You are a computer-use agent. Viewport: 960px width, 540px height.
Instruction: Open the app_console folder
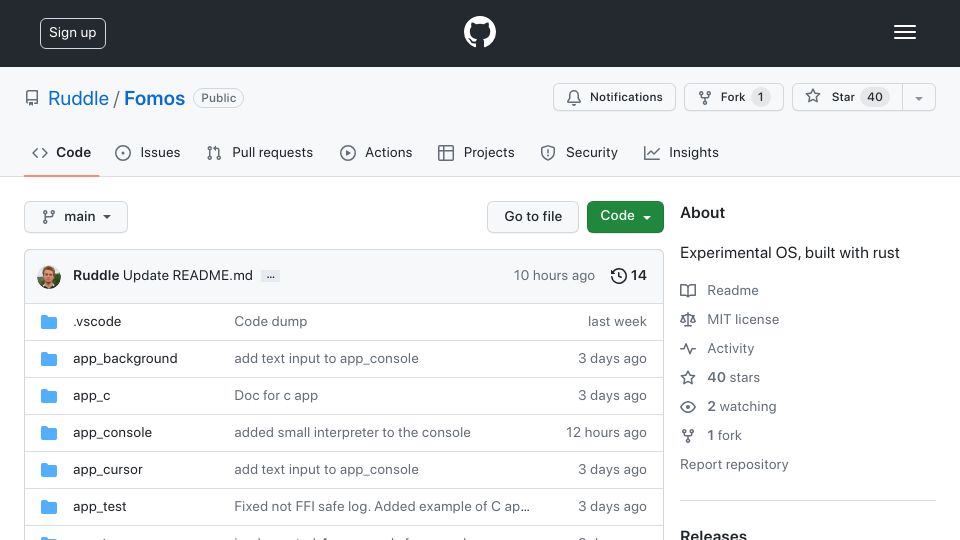pyautogui.click(x=113, y=432)
